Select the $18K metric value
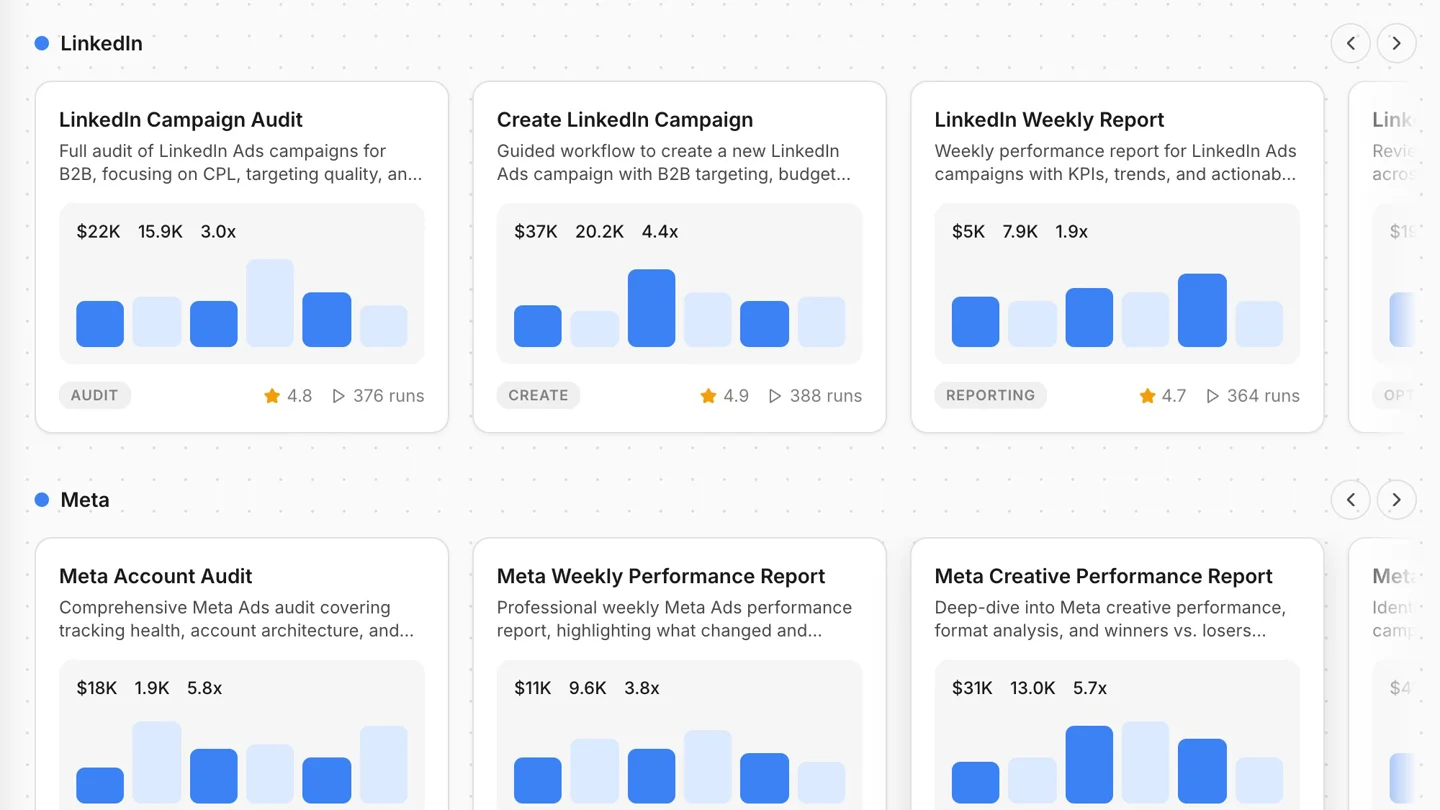1440x810 pixels. (97, 688)
